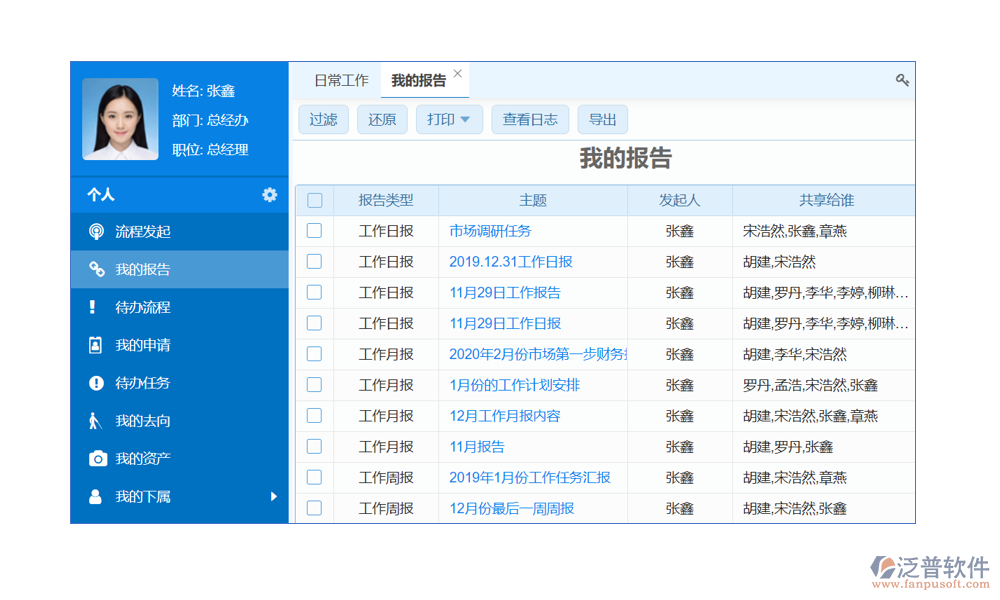This screenshot has width=1000, height=600.
Task: Open the 打印 dropdown menu
Action: [x=449, y=120]
